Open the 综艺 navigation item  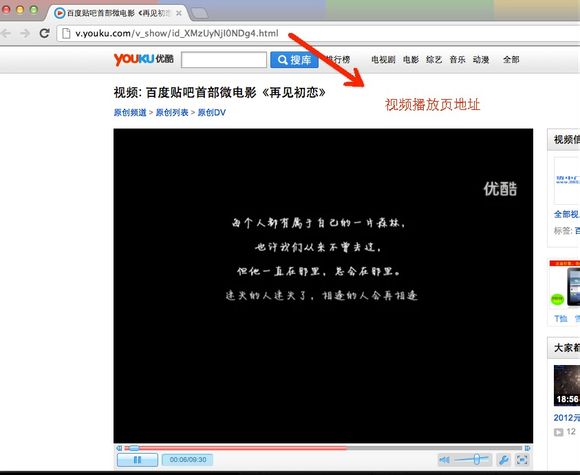434,60
